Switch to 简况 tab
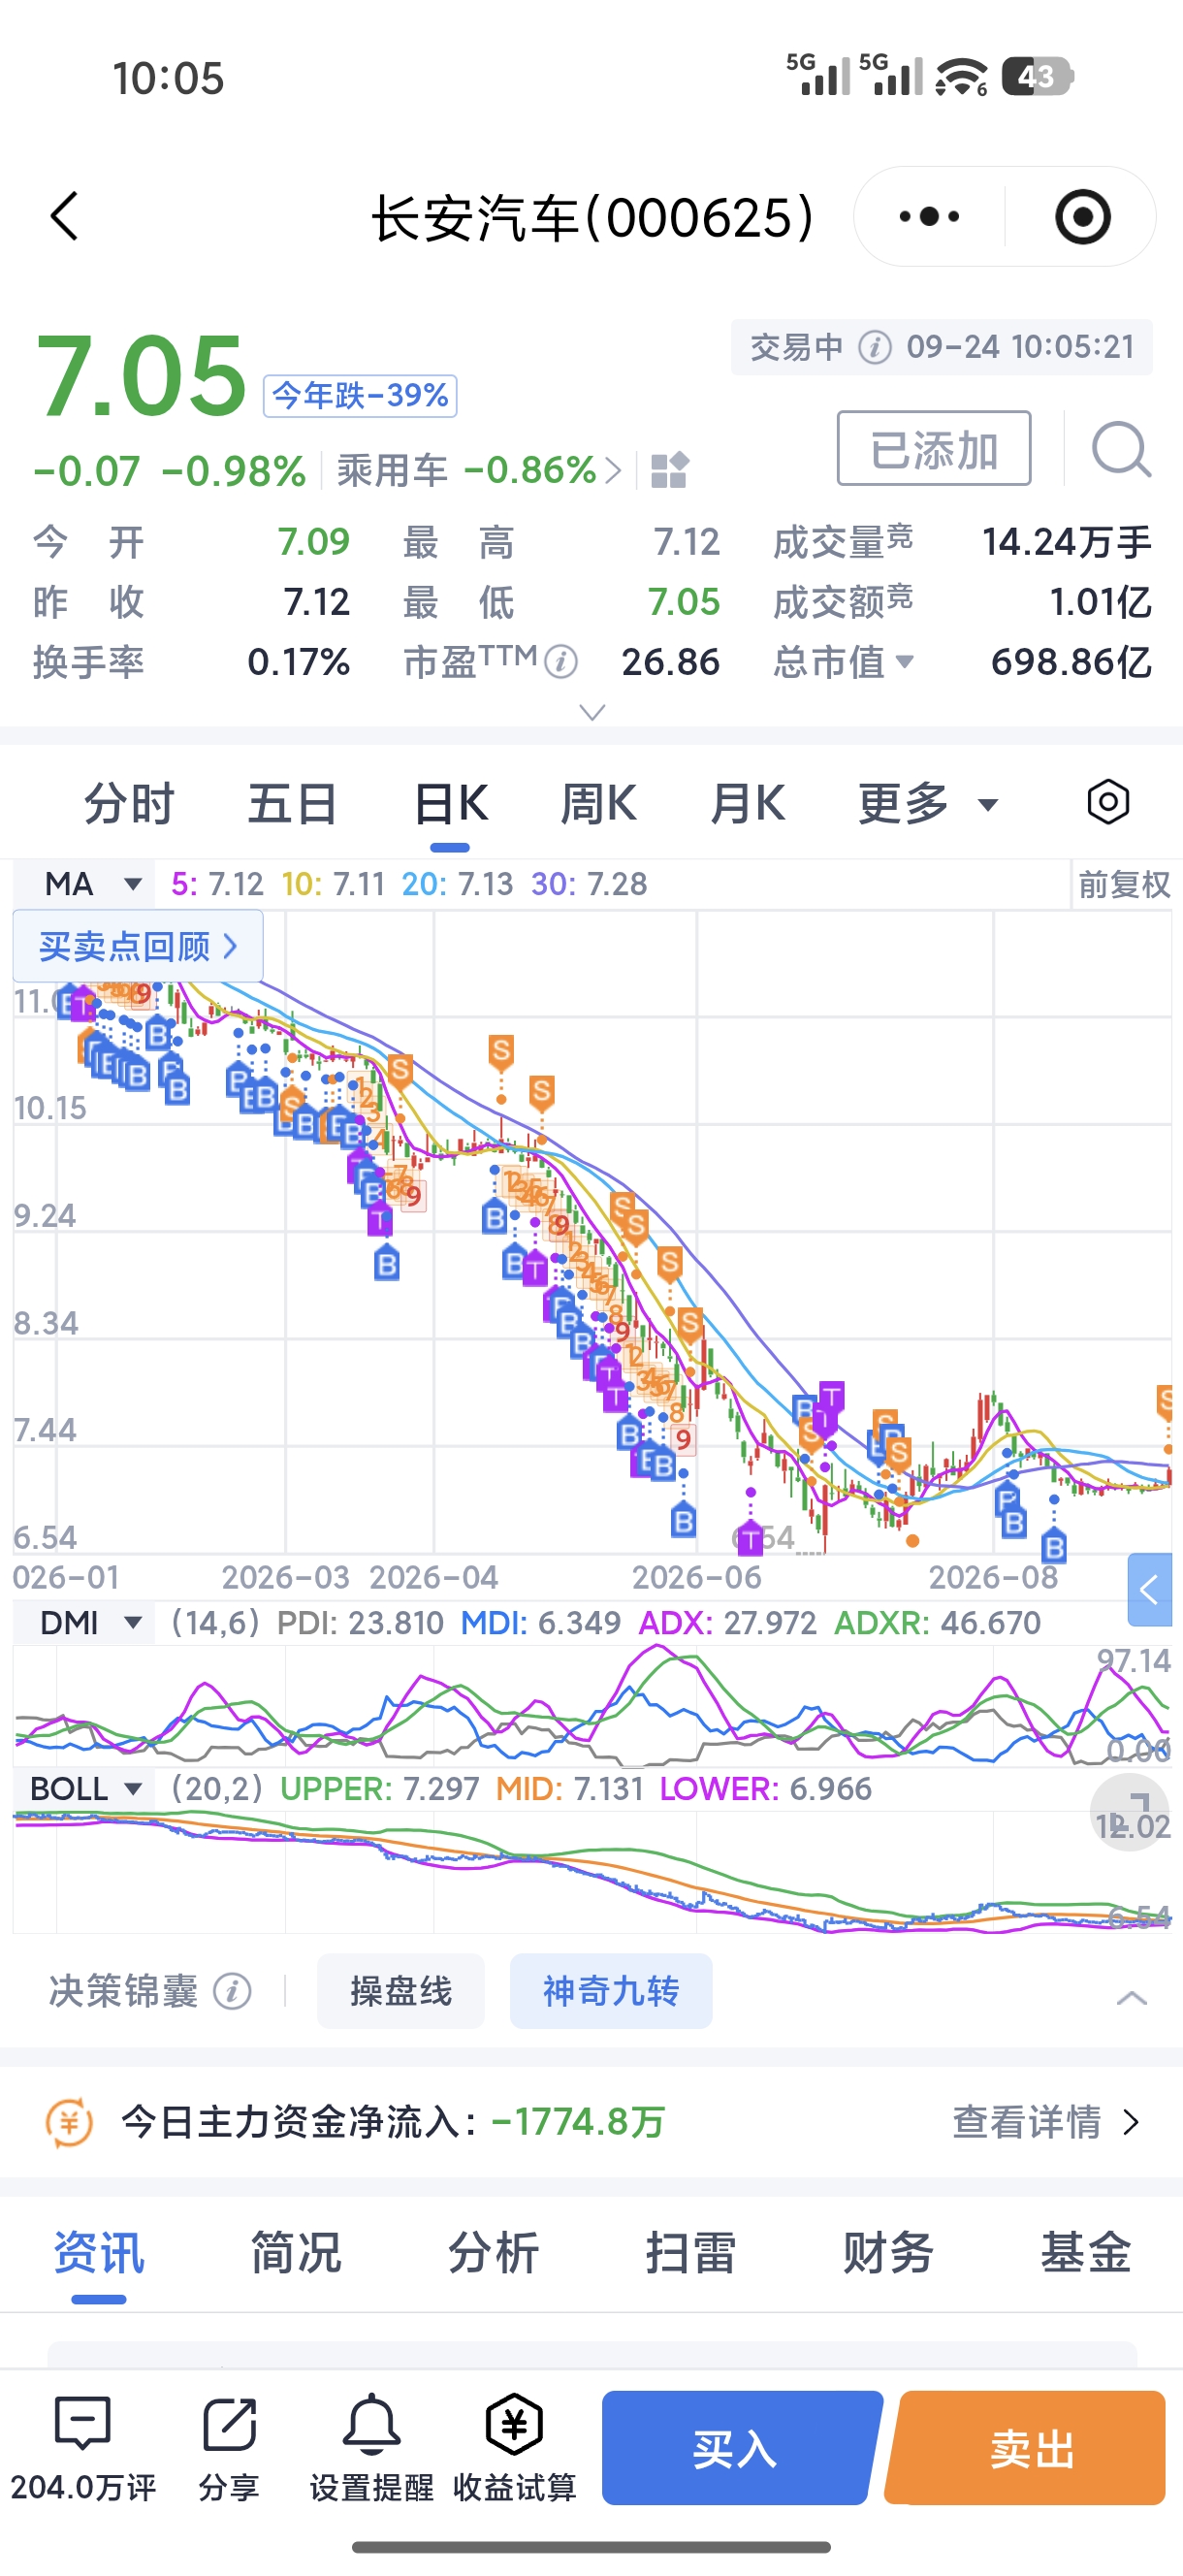 coord(296,2253)
